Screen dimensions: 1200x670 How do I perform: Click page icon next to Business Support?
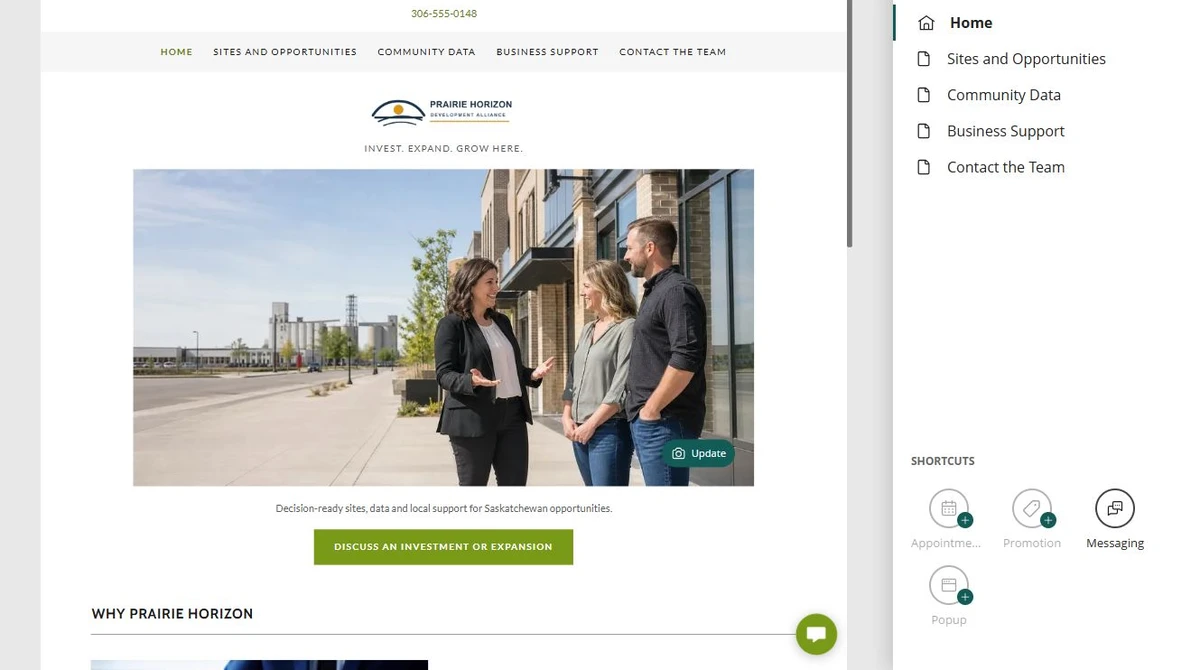click(924, 130)
